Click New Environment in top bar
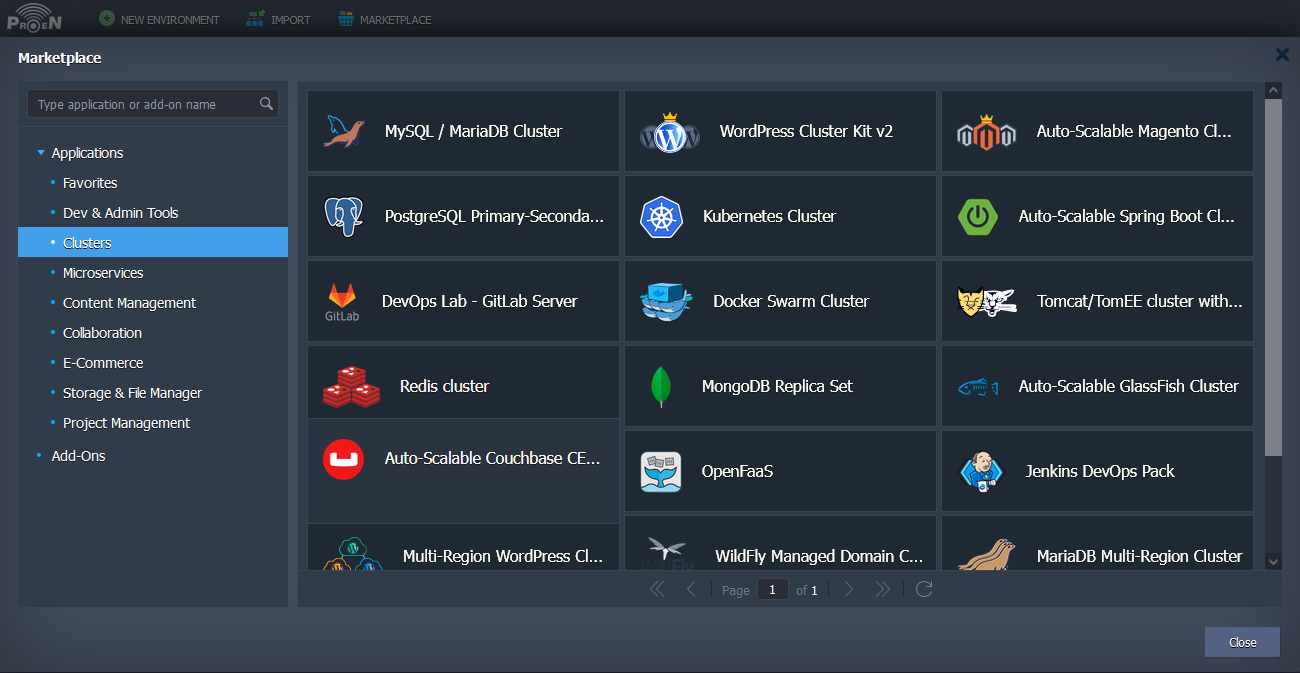The image size is (1300, 673). click(x=159, y=19)
